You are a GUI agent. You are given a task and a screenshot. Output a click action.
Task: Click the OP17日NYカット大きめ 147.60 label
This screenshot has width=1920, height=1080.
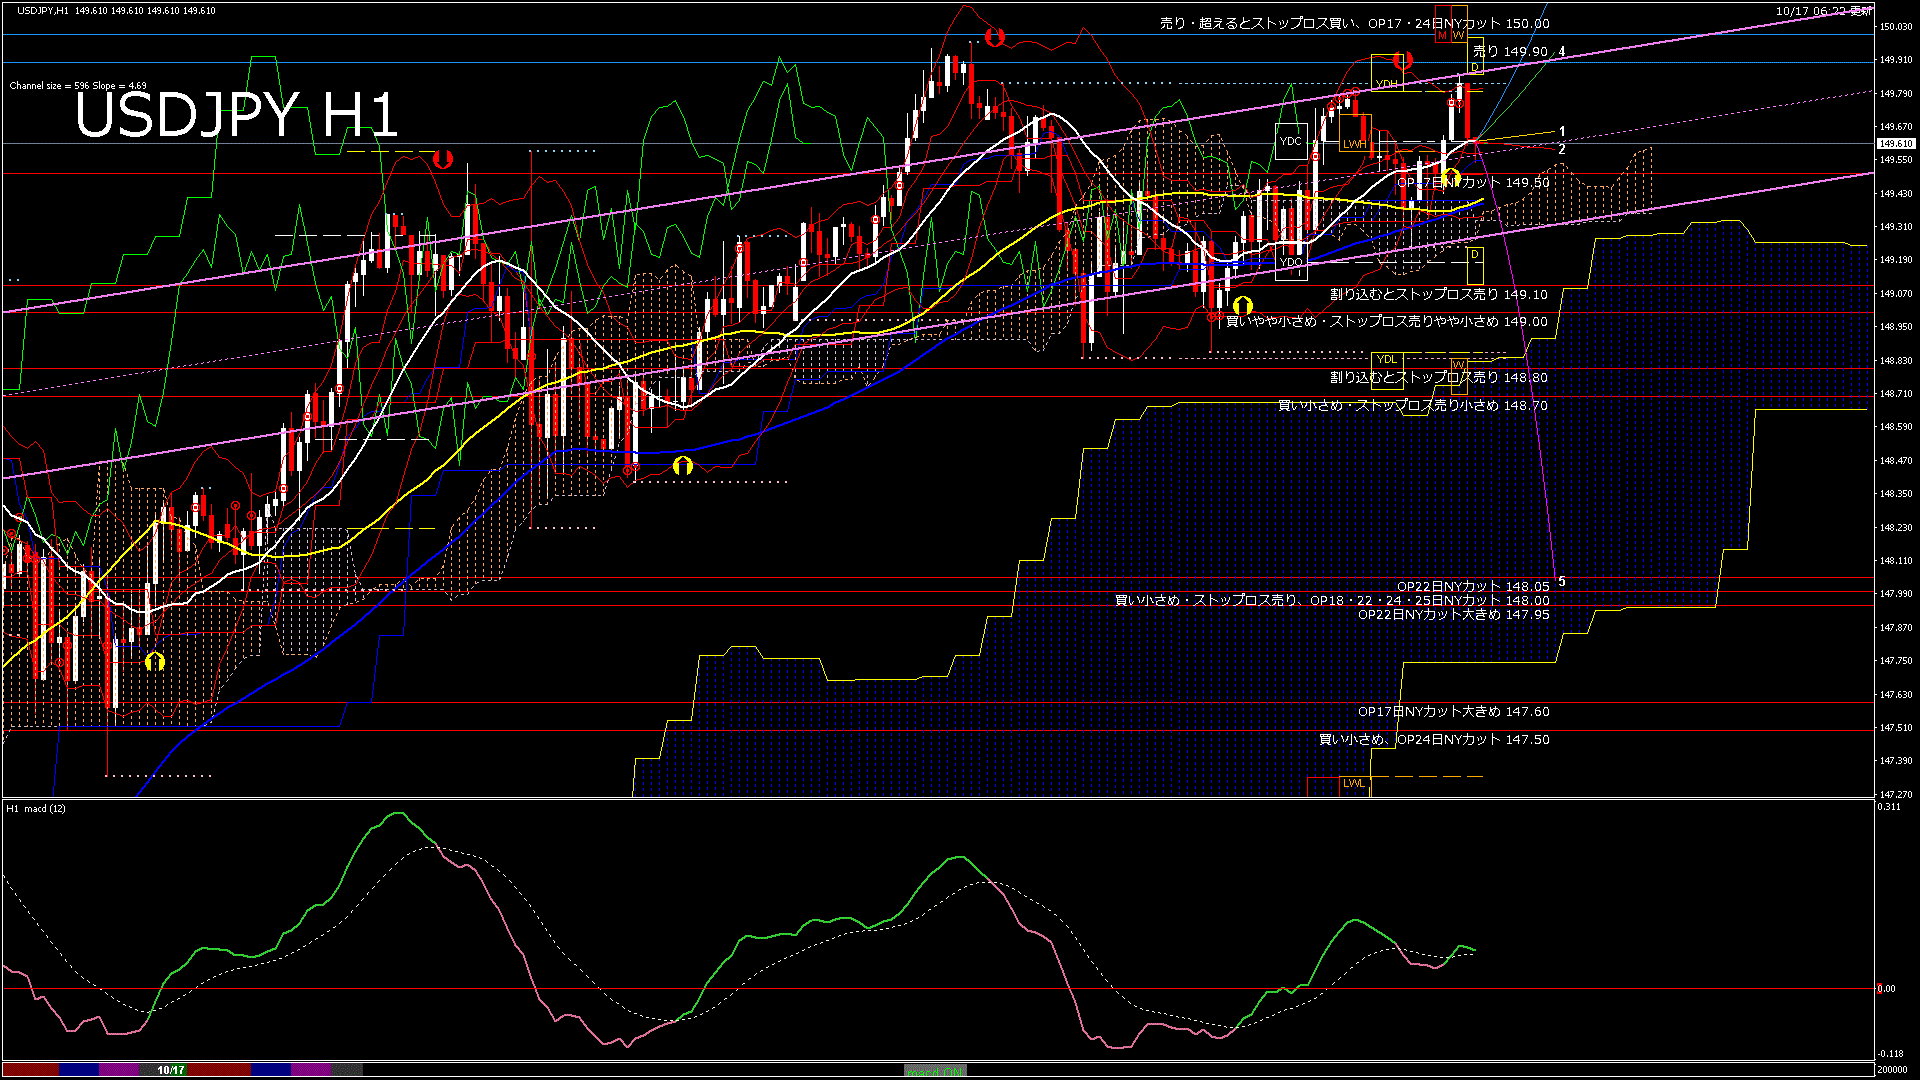click(1453, 712)
